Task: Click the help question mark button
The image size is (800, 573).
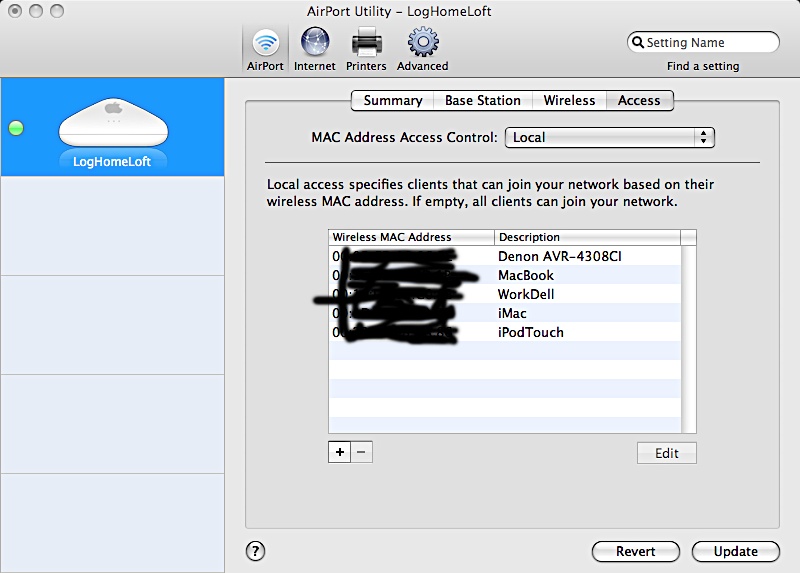Action: [255, 551]
